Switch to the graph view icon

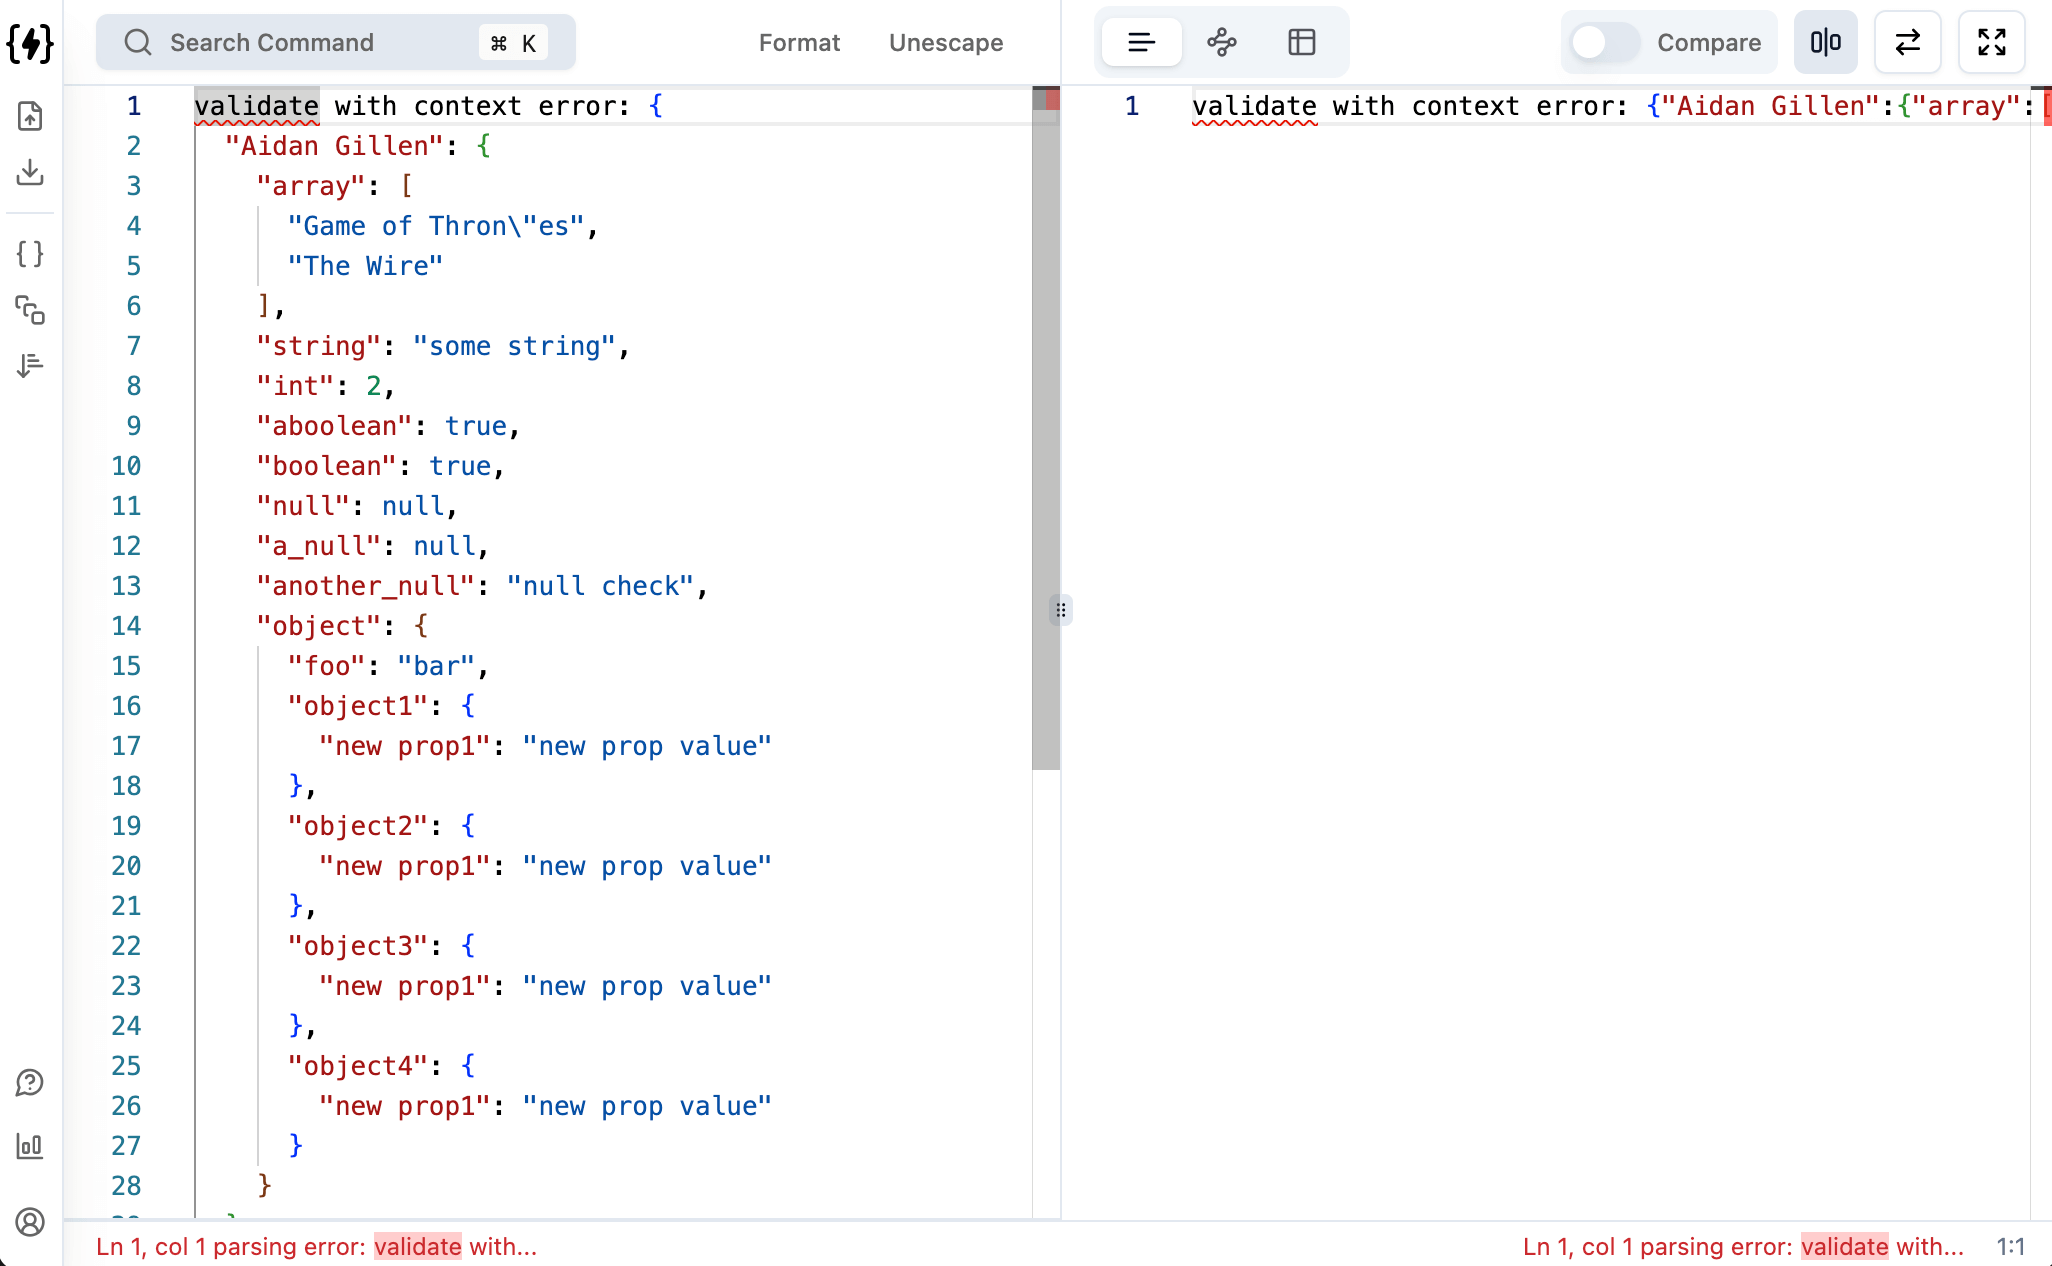point(1221,42)
